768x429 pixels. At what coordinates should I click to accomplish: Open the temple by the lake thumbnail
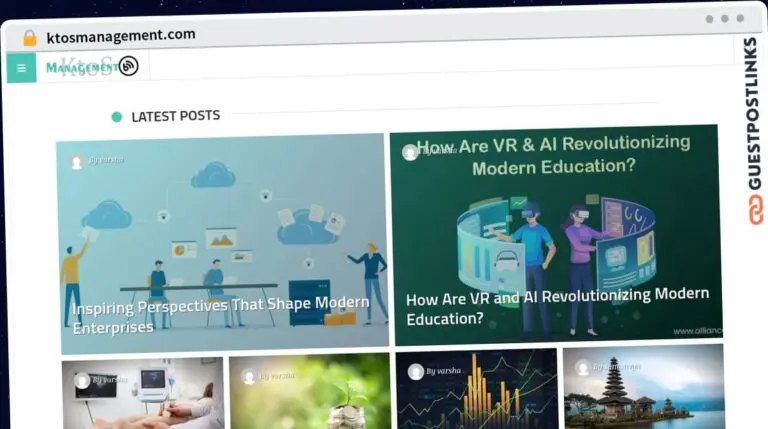[x=644, y=386]
